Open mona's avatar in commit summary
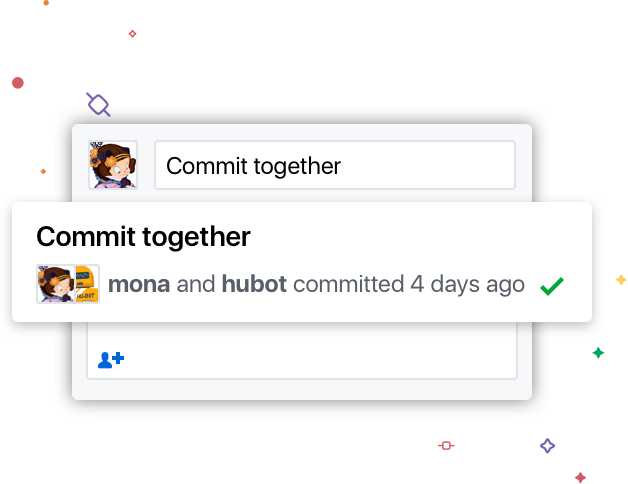628x484 pixels. 54,284
